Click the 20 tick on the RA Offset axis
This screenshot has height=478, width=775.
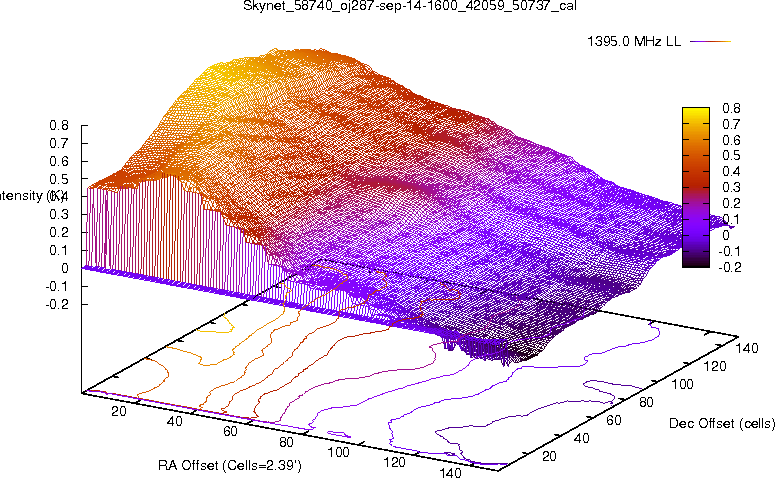coord(119,411)
